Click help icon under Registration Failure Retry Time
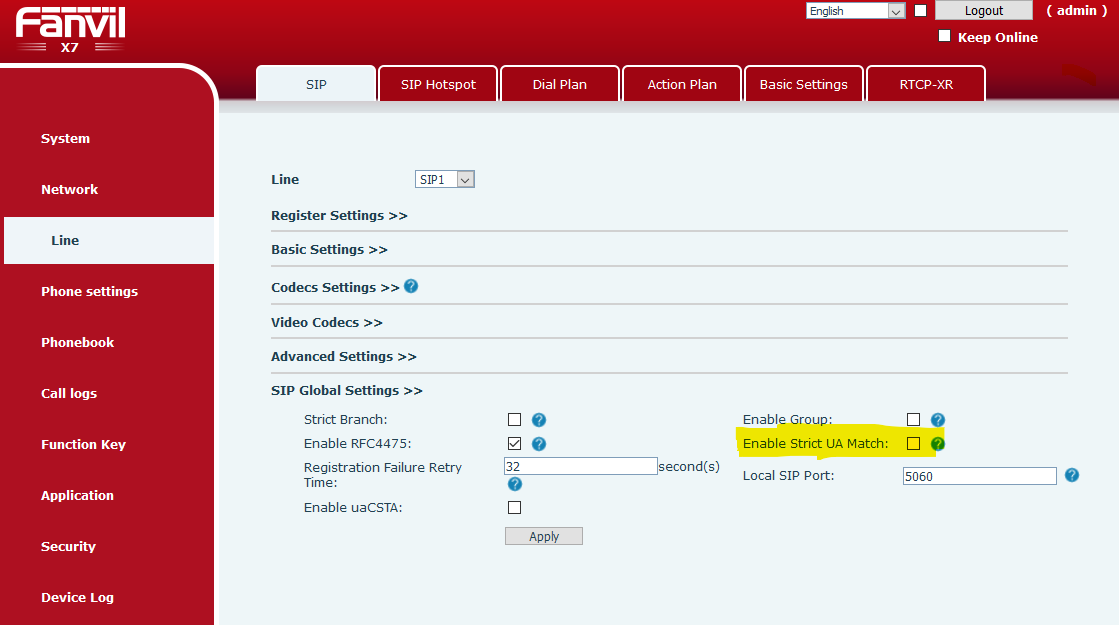This screenshot has height=625, width=1119. pyautogui.click(x=515, y=484)
